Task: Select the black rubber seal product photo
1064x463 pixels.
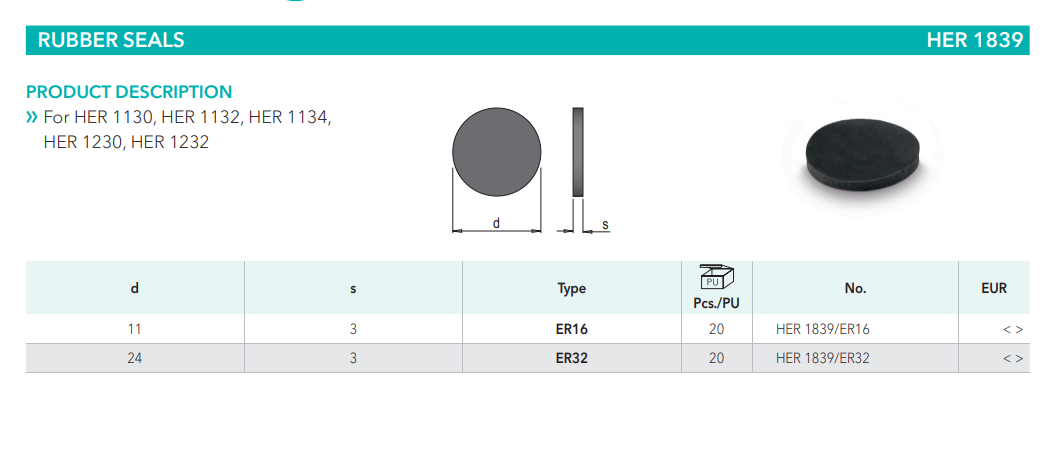Action: pyautogui.click(x=861, y=151)
